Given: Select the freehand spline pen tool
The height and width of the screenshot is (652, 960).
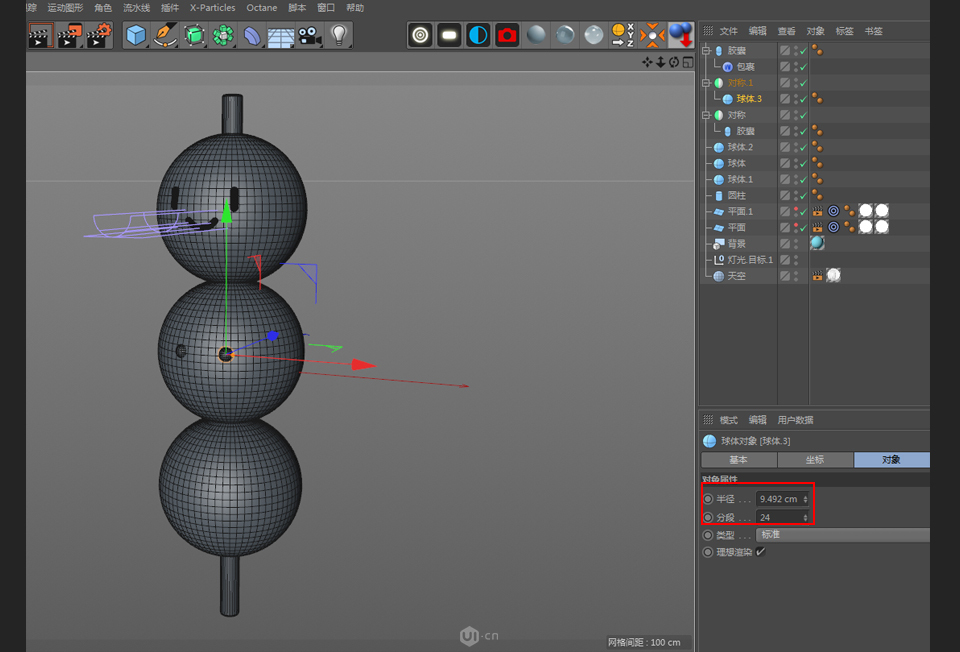Looking at the screenshot, I should [164, 35].
